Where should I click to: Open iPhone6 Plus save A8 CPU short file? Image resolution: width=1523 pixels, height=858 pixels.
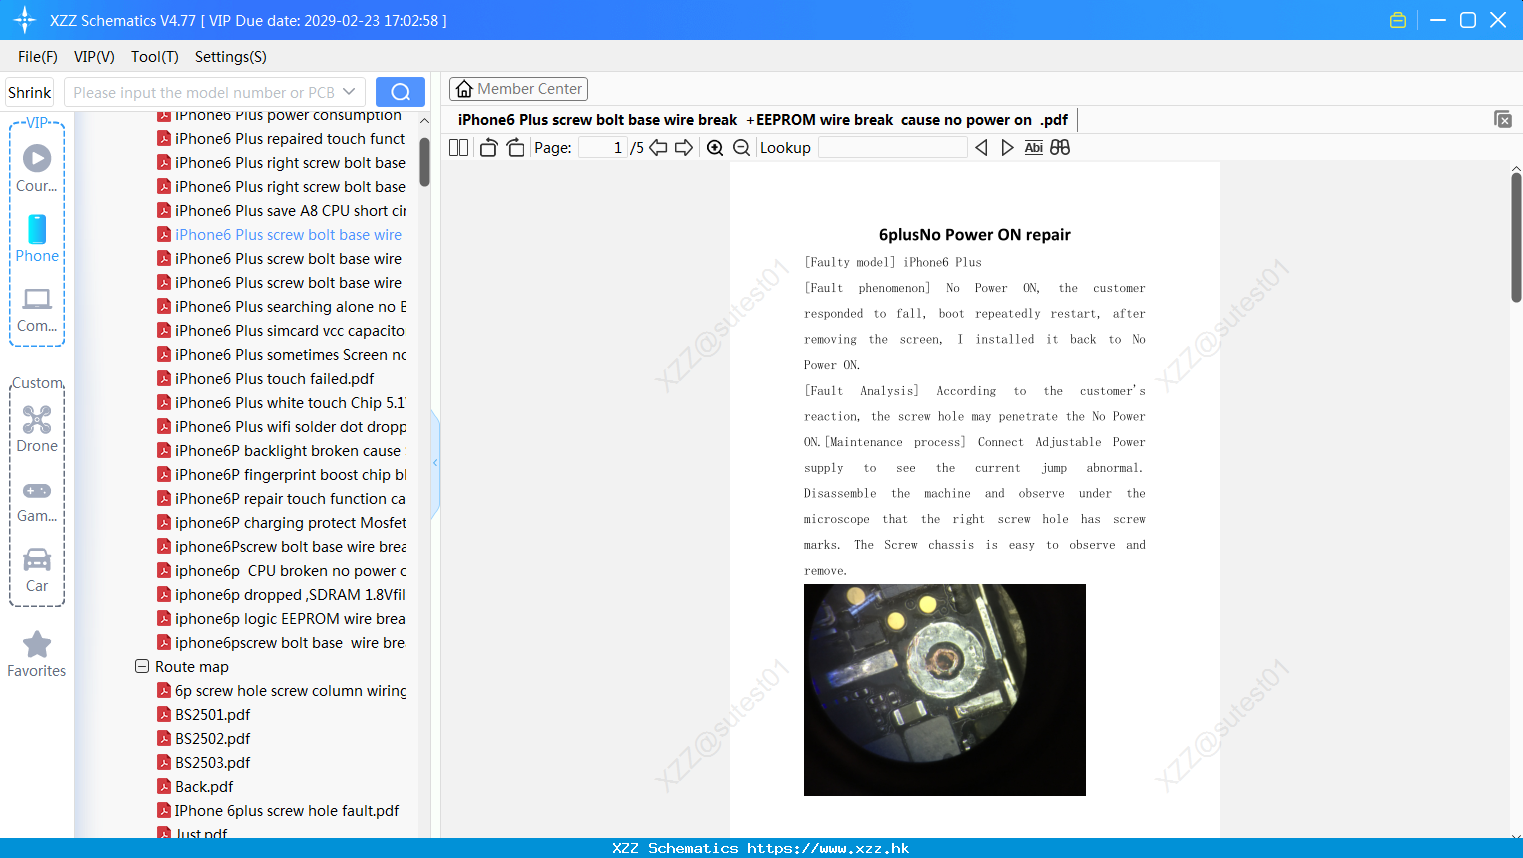coord(282,211)
